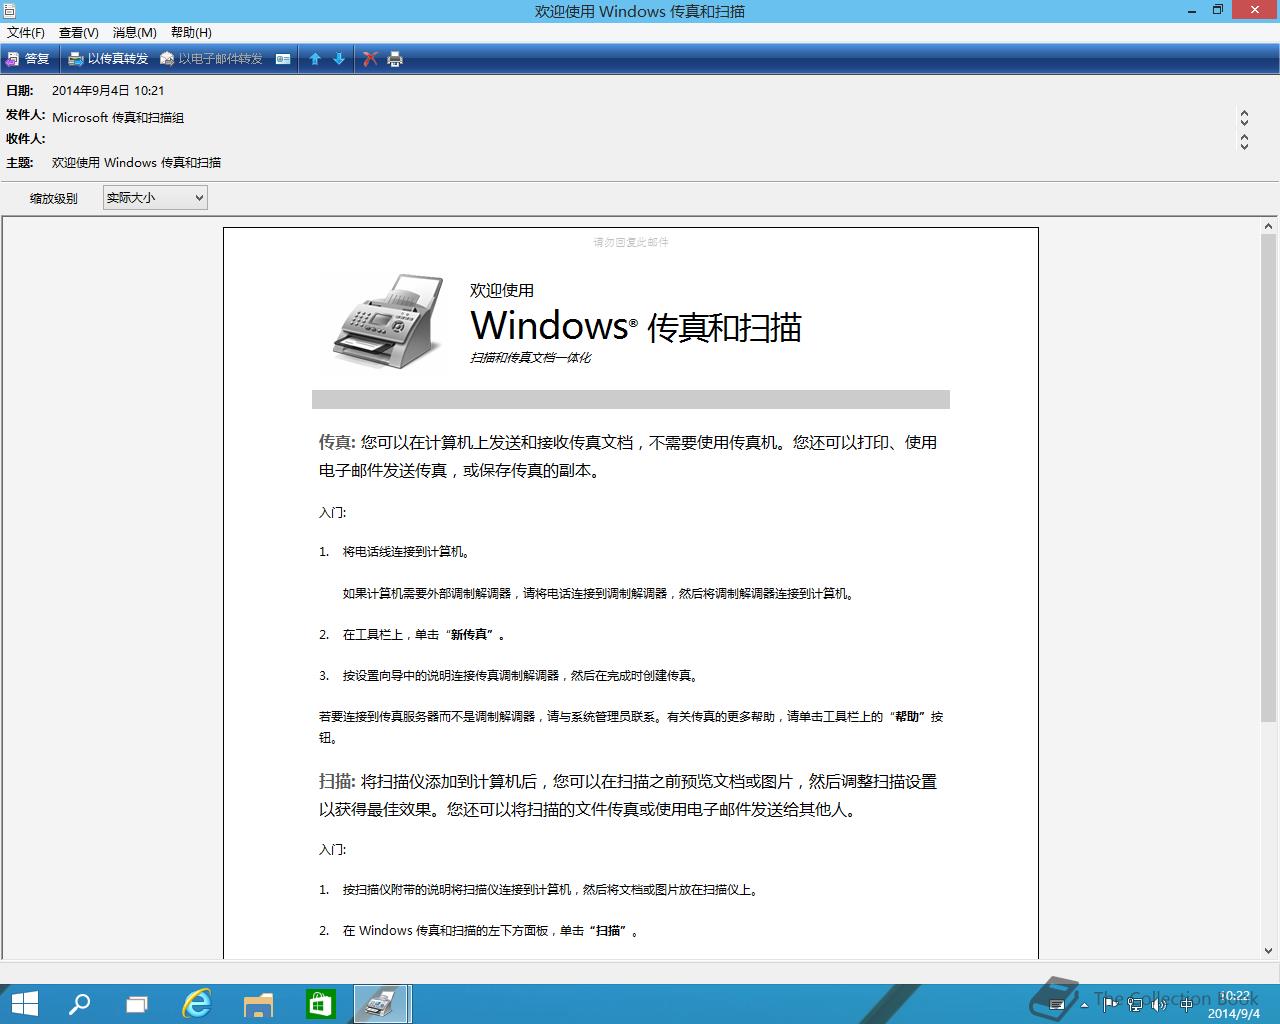Launch Internet Explorer from taskbar
Viewport: 1280px width, 1024px height.
tap(198, 1004)
